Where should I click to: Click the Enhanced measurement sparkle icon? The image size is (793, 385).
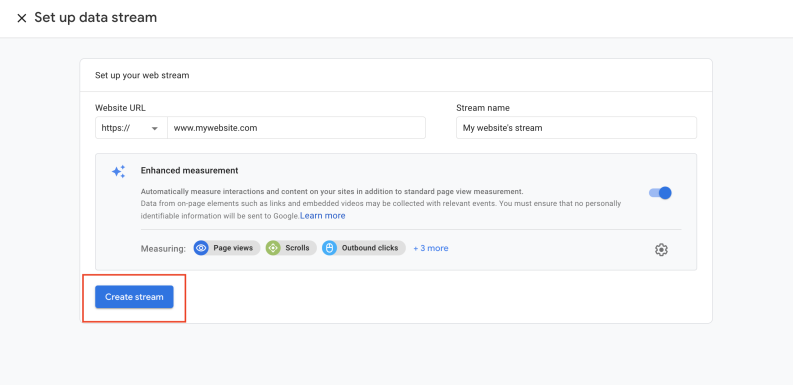pyautogui.click(x=118, y=172)
